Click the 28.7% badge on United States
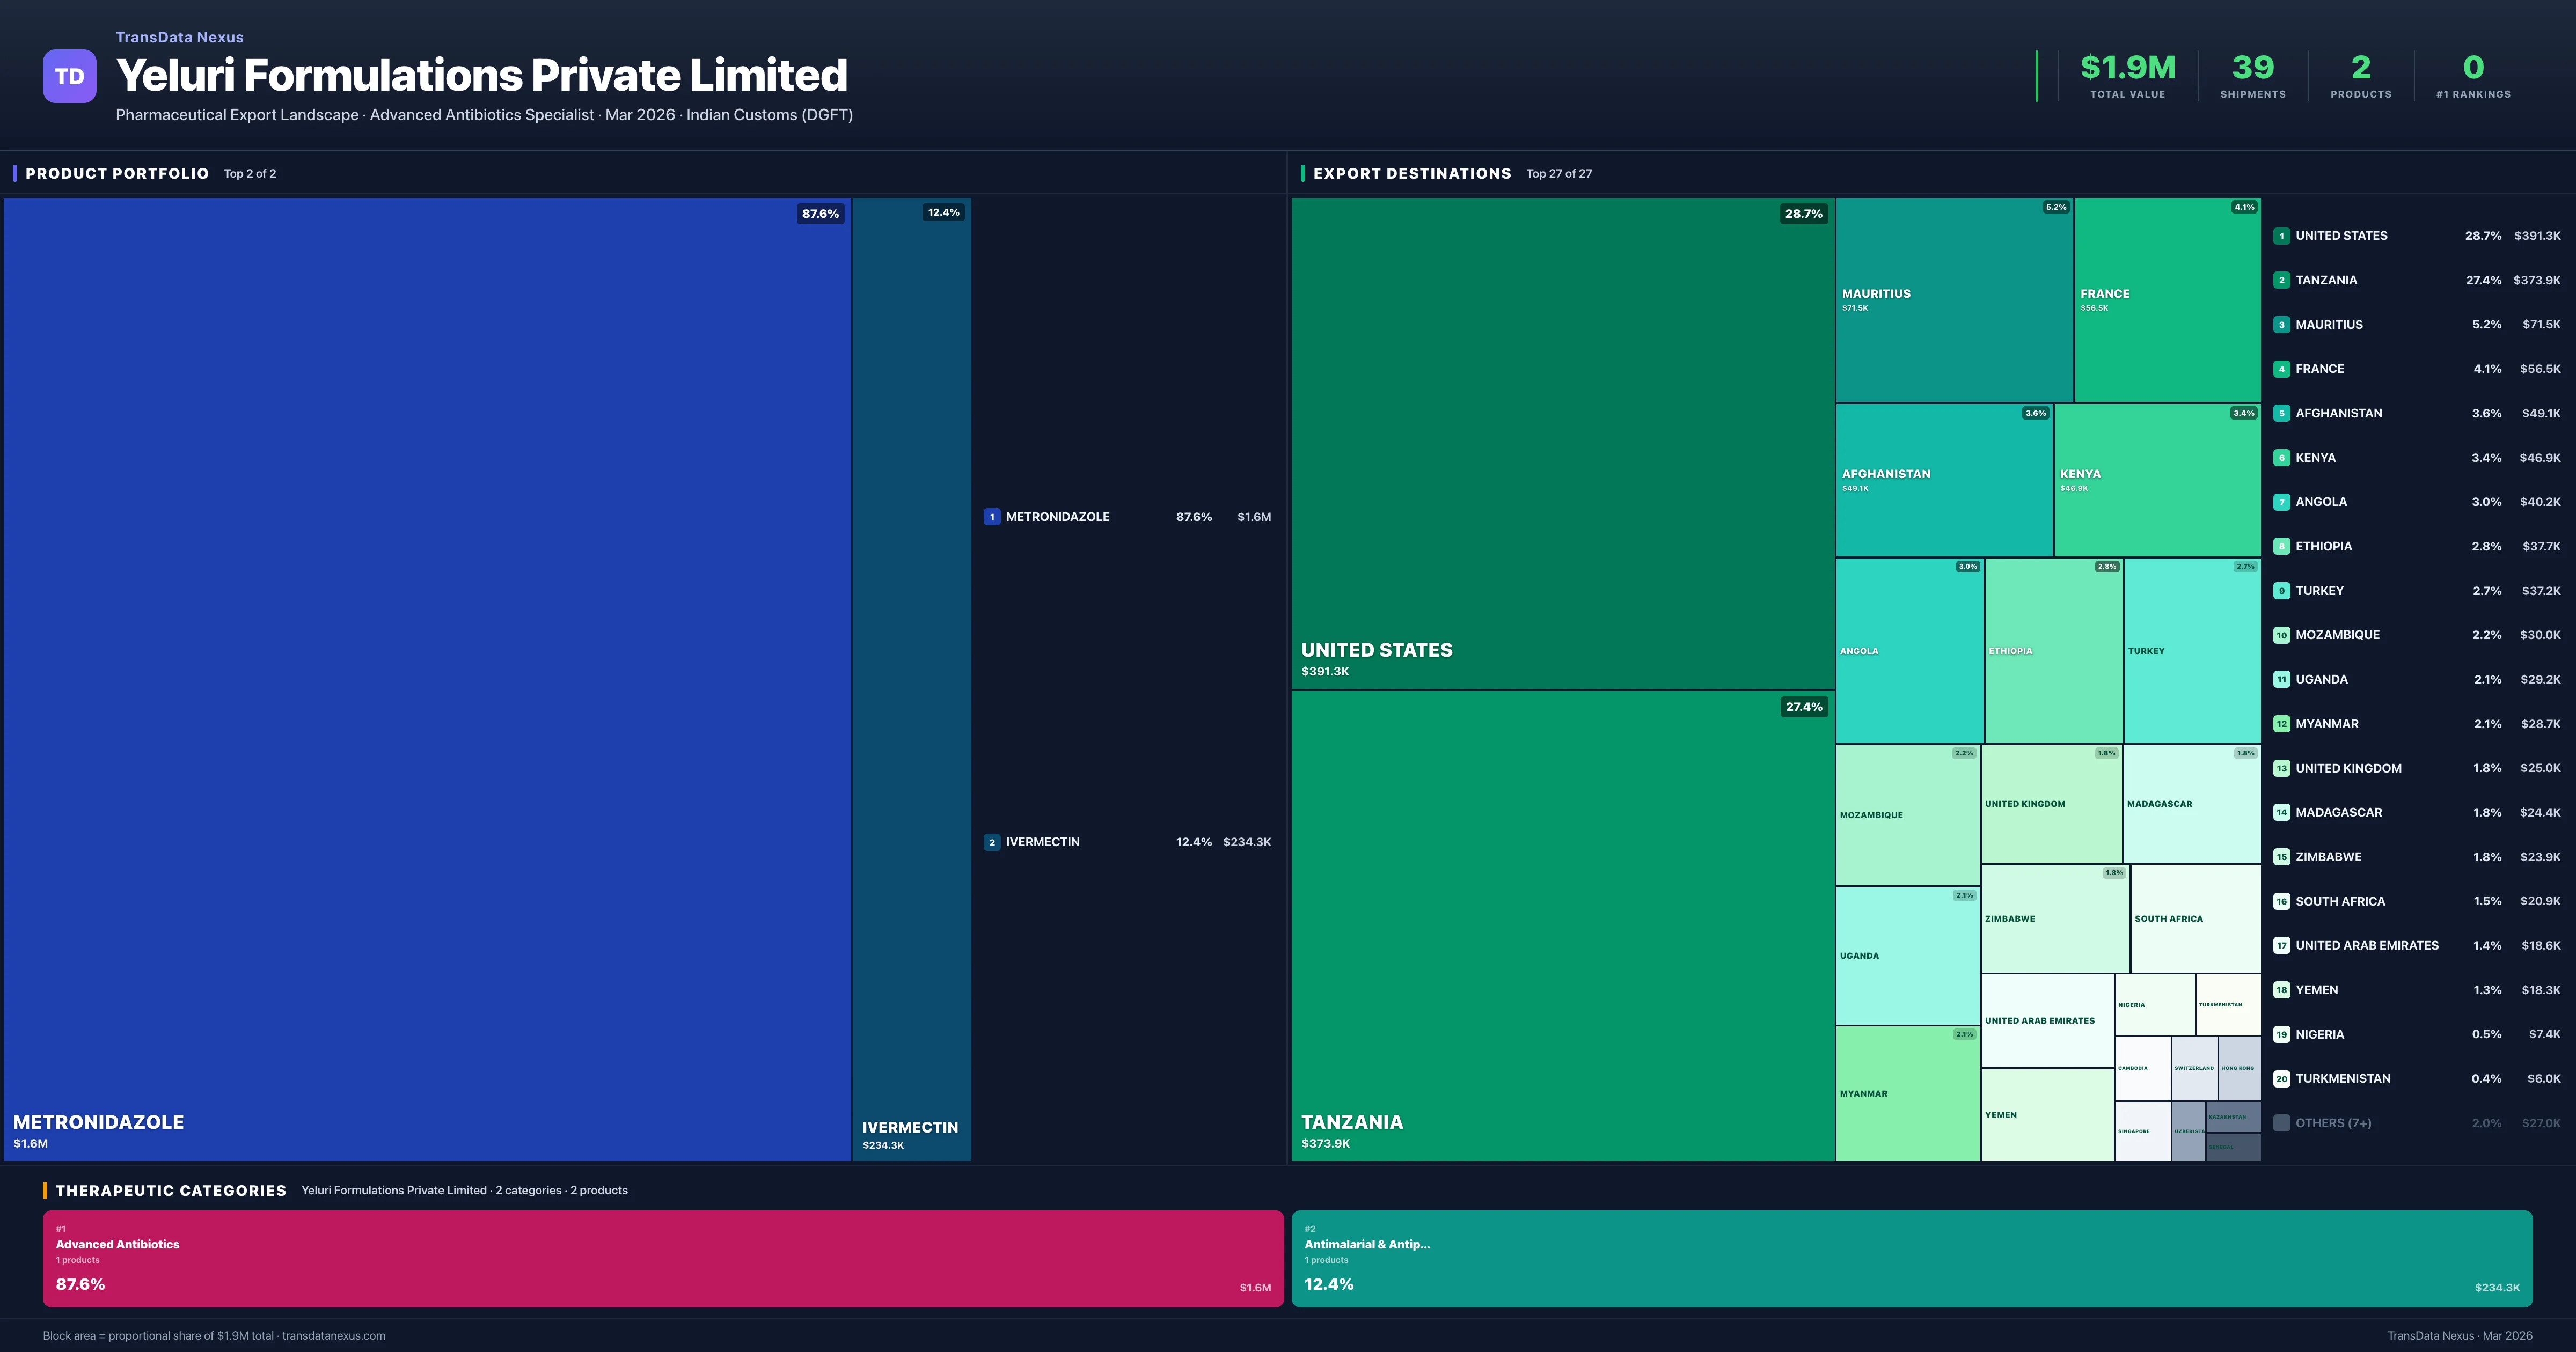2576x1352 pixels. point(1803,214)
